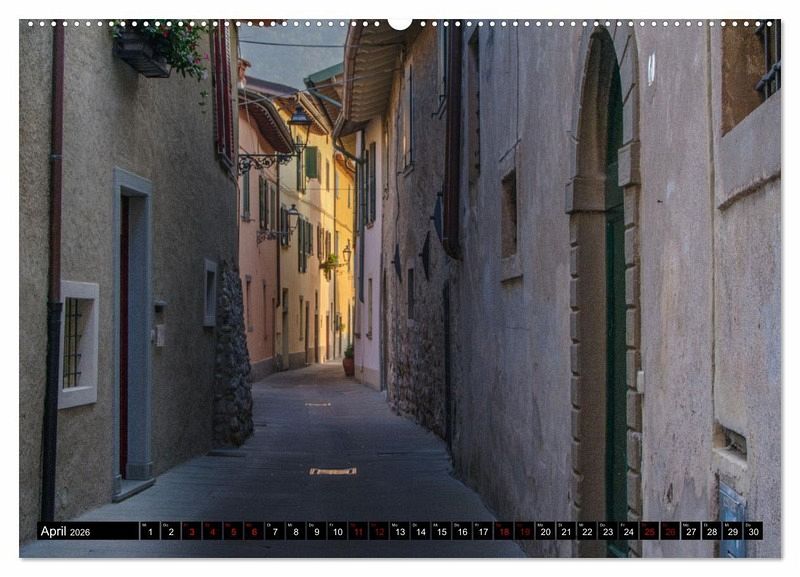
Task: Select day 22 in the calendar strip
Action: pos(586,531)
